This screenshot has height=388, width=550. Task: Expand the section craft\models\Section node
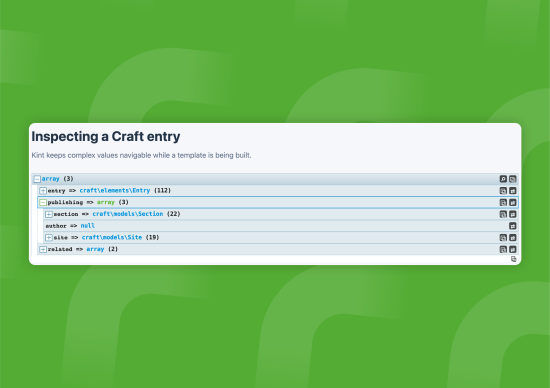(x=49, y=214)
